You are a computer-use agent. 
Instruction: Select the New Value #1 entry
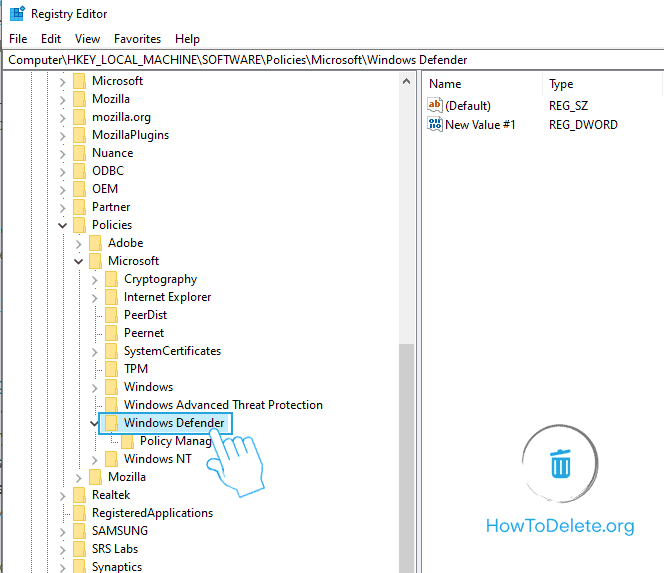click(x=480, y=125)
